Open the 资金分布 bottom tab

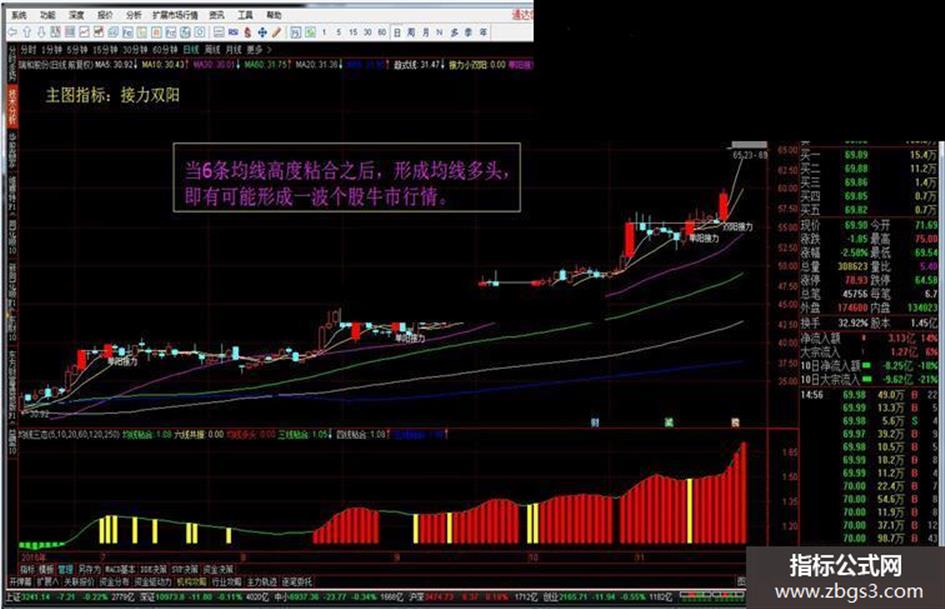[x=115, y=582]
